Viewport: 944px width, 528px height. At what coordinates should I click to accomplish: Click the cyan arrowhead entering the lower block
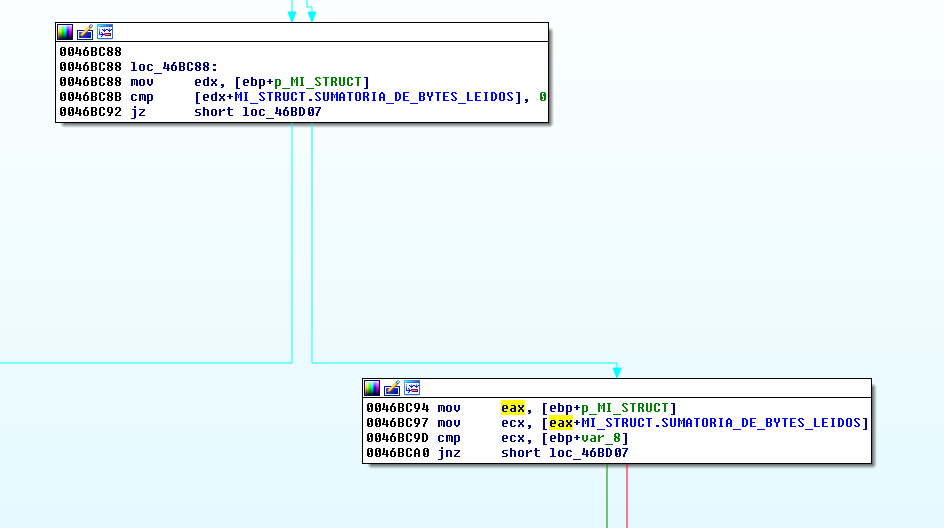[x=617, y=372]
